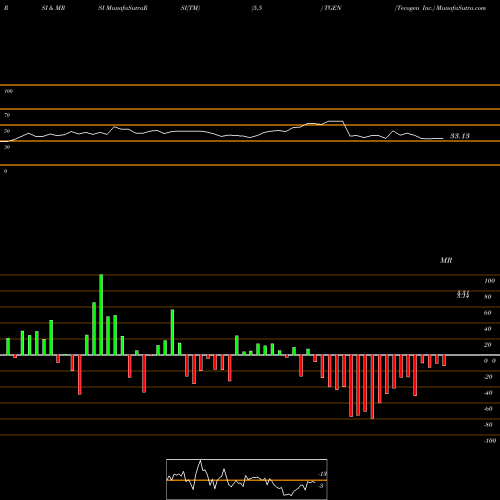Click the tallest green MR histogram bar
Screen dimensions: 500x500
[101, 315]
